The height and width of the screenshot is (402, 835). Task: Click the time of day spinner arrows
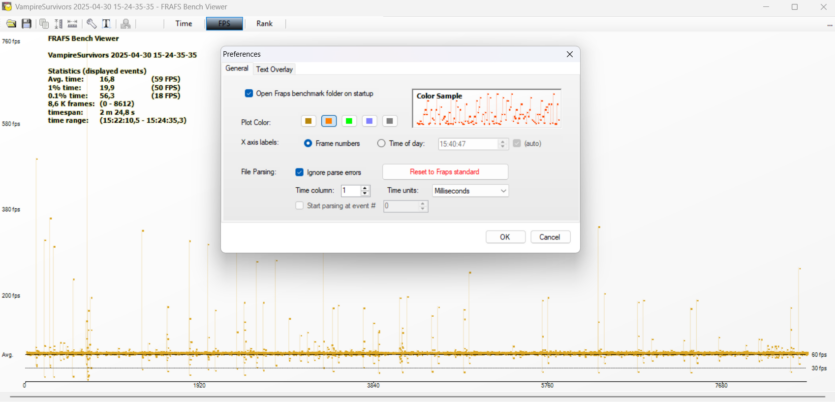(x=503, y=144)
